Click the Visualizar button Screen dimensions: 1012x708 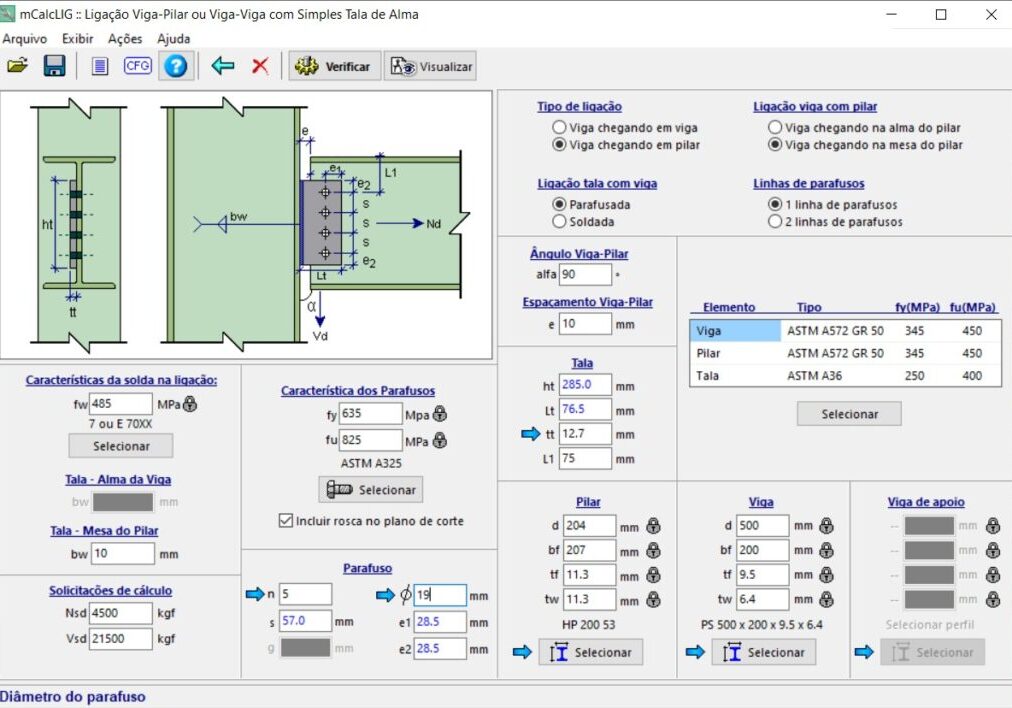[430, 66]
